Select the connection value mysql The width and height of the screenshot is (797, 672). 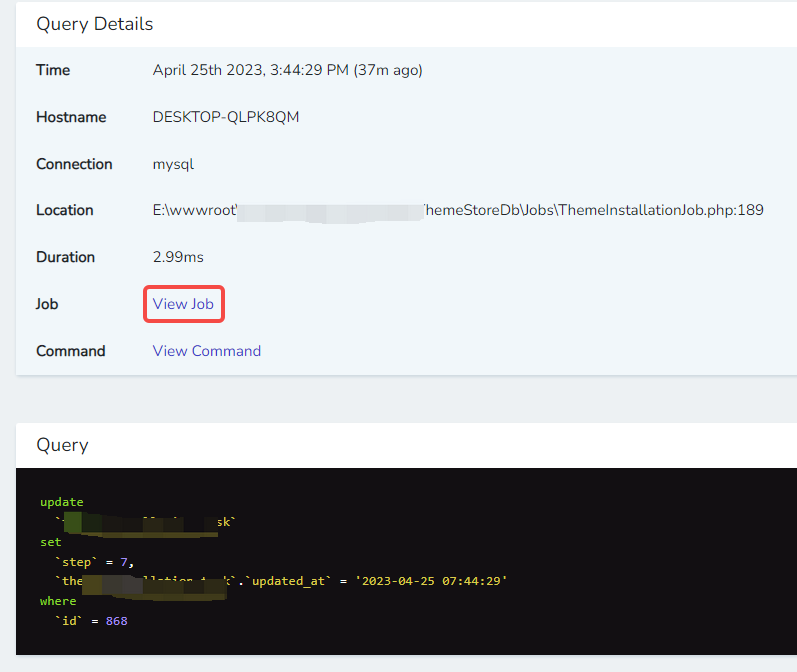pyautogui.click(x=173, y=164)
